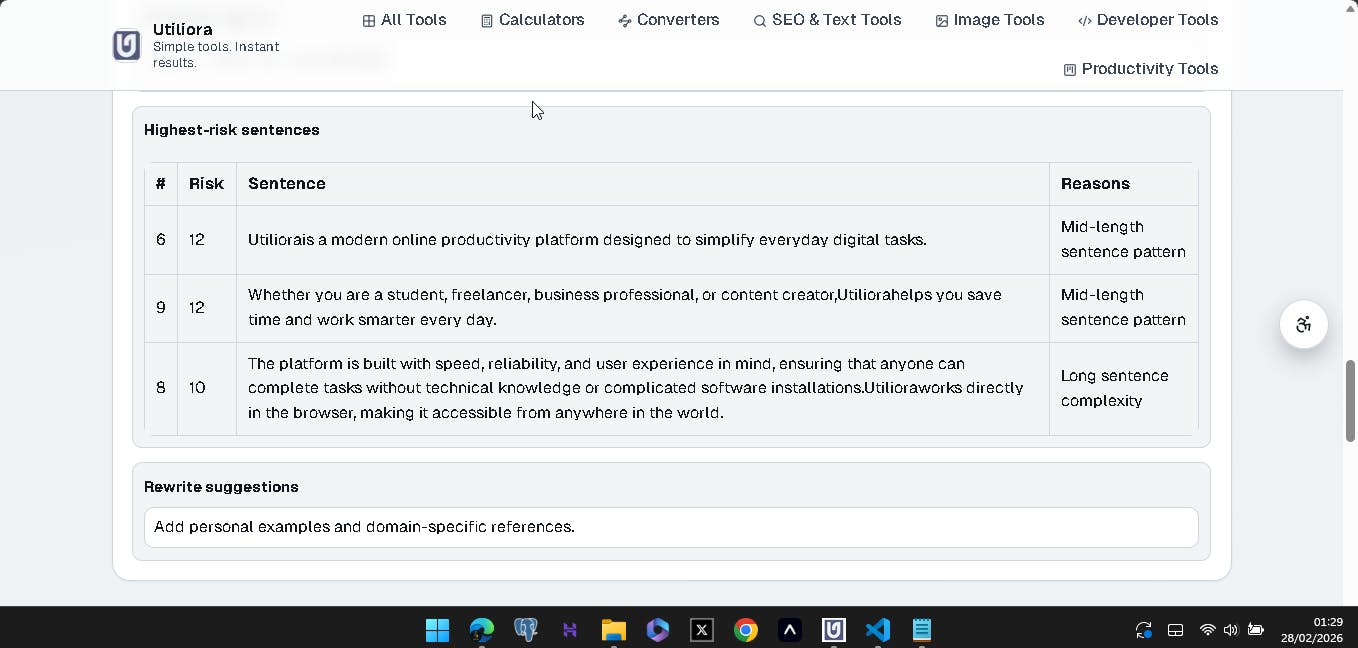Open Google Chrome from the taskbar
1358x648 pixels.
click(x=746, y=630)
